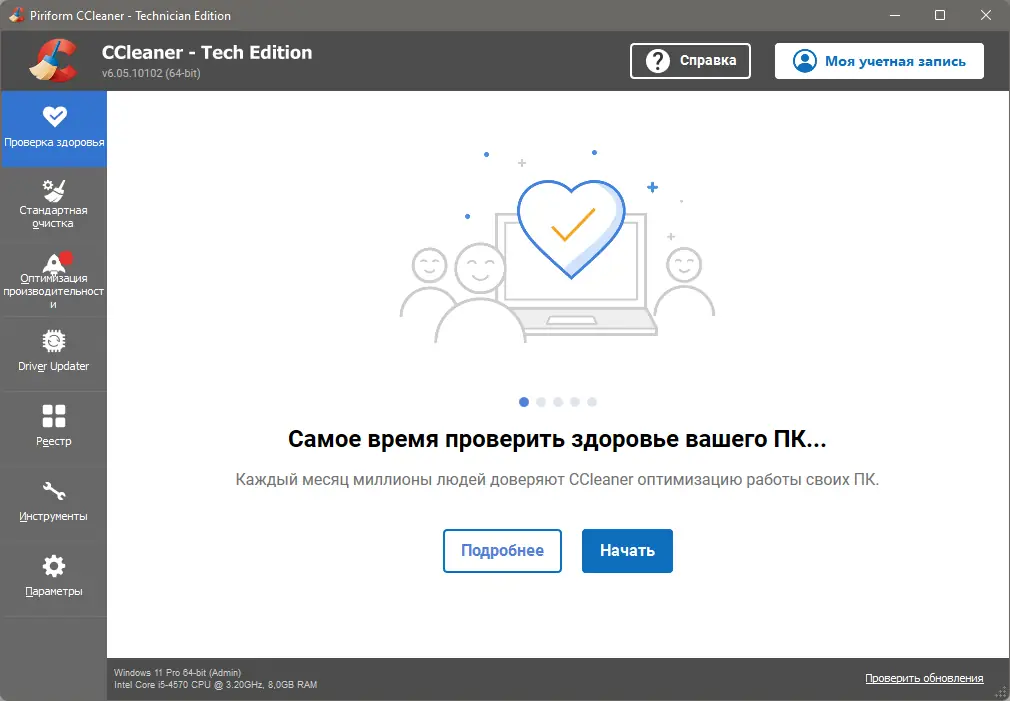The width and height of the screenshot is (1010, 701).
Task: Open Подробнее for more information
Action: tap(502, 550)
